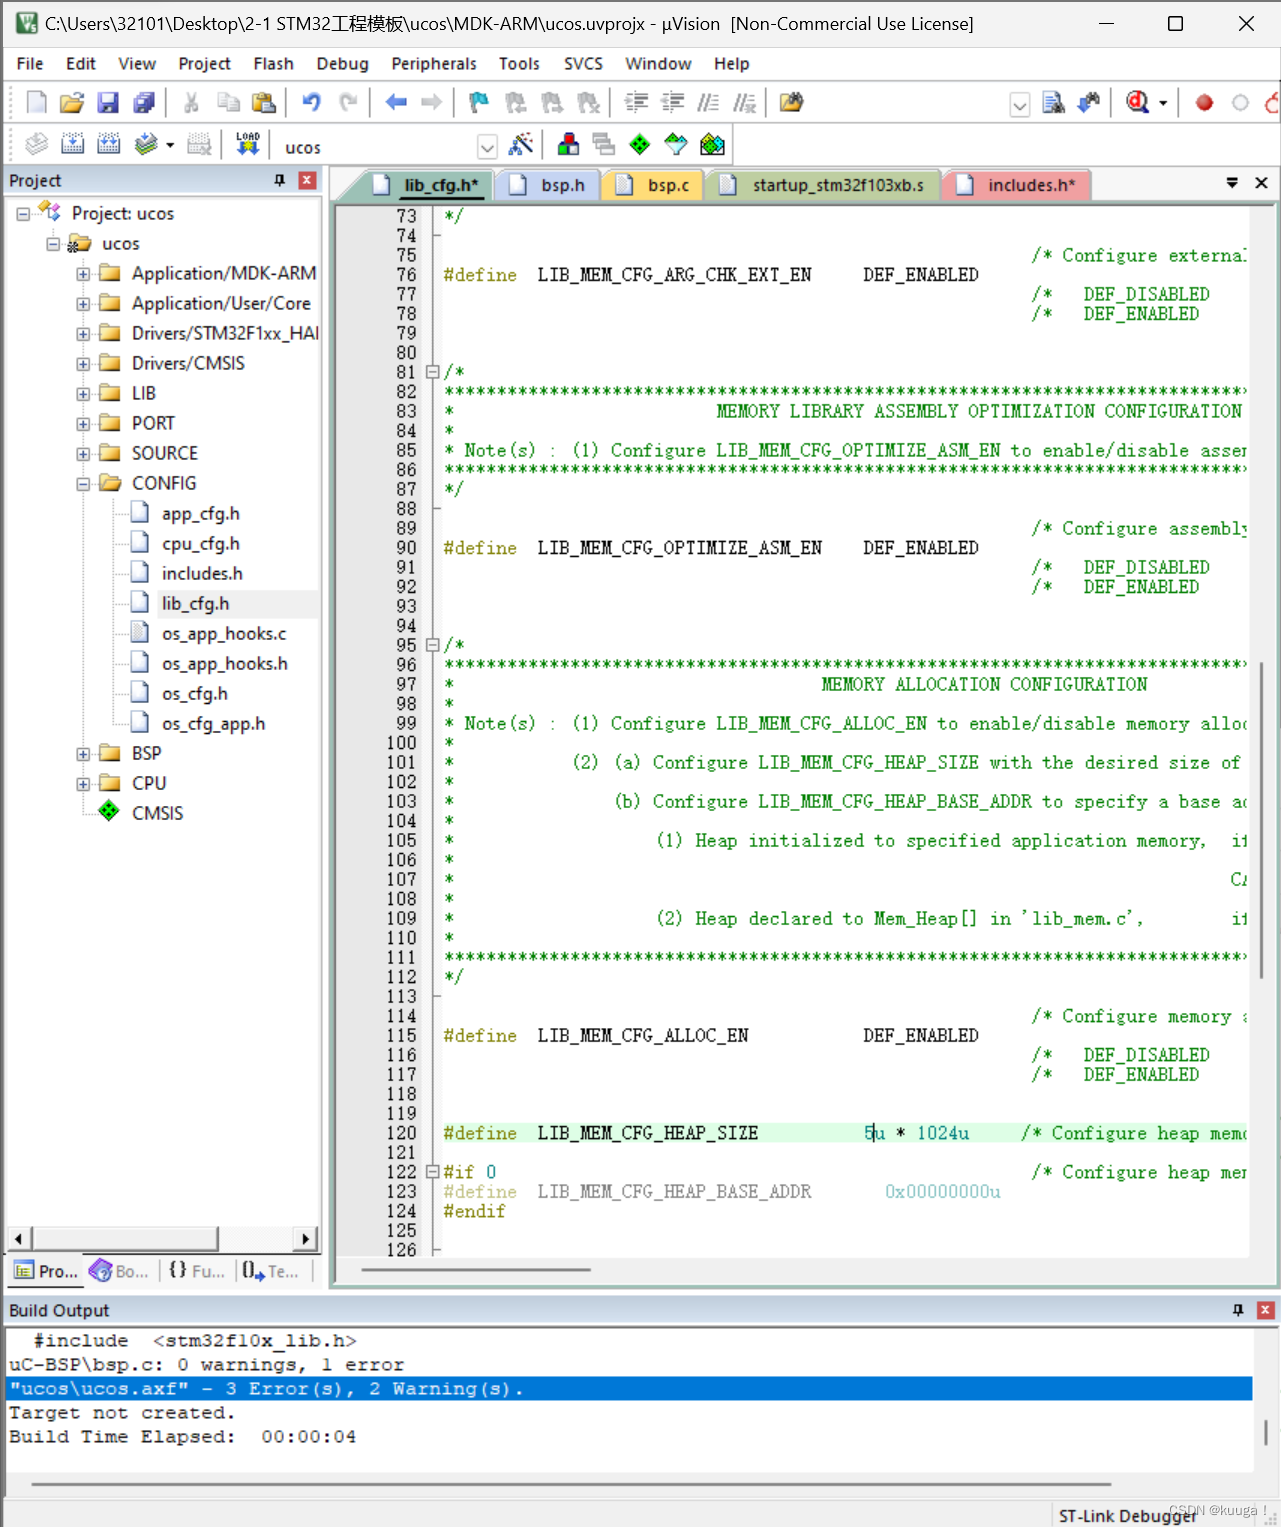1281x1527 pixels.
Task: Switch to the includes.h* tab
Action: [x=1018, y=185]
